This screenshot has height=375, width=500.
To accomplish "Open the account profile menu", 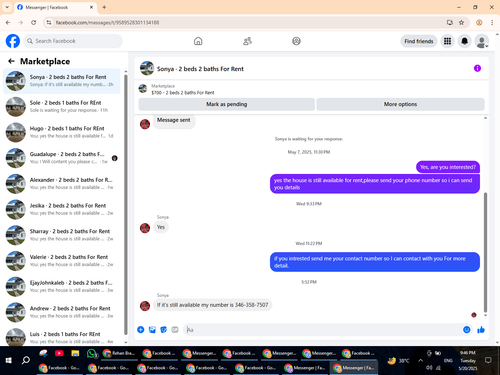I will point(482,41).
